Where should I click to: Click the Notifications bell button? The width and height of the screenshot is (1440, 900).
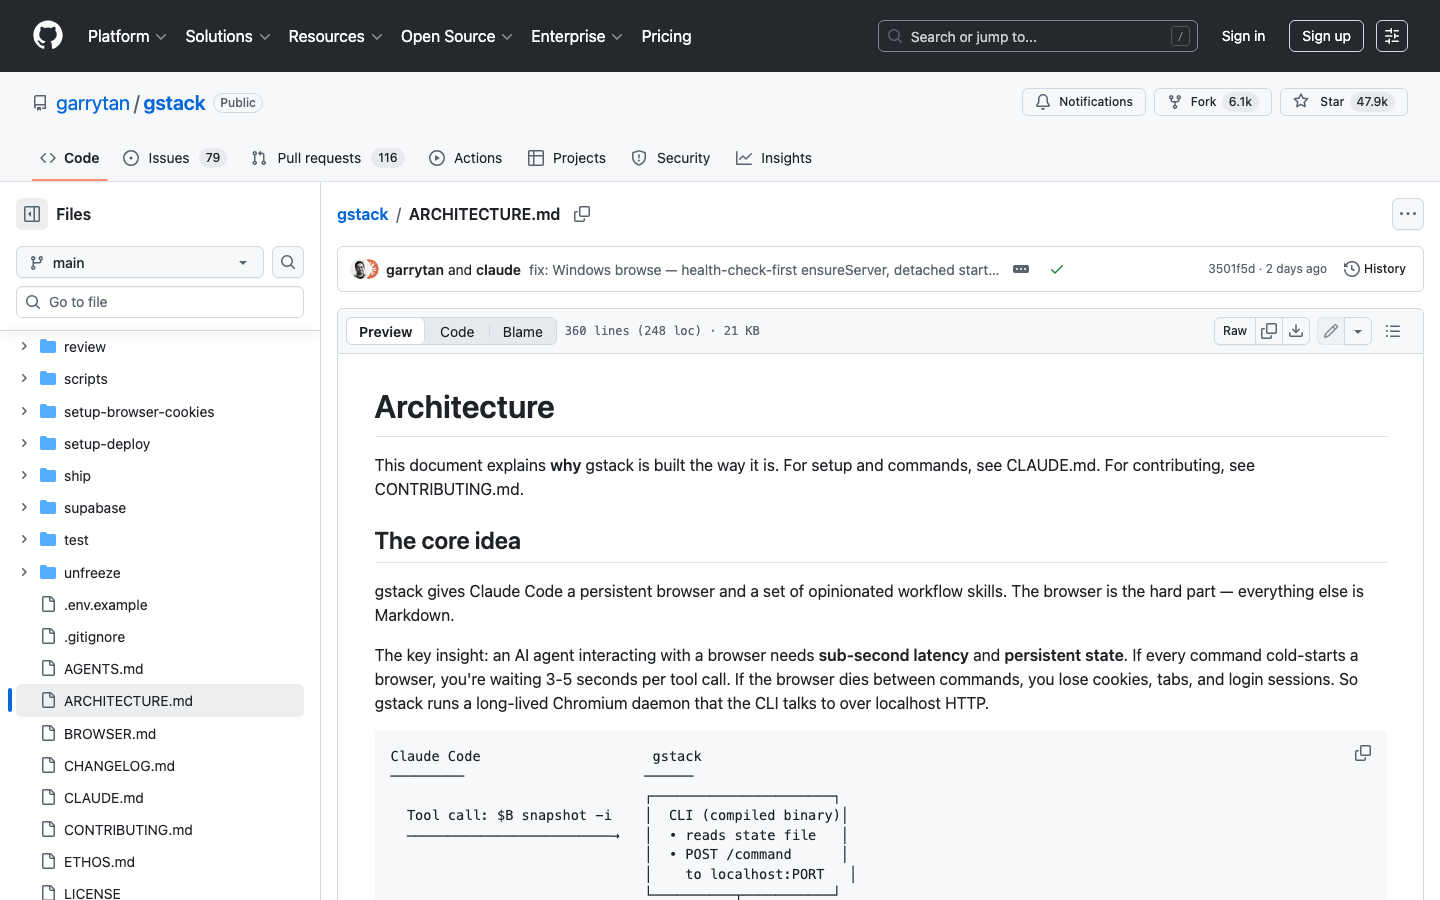point(1084,102)
